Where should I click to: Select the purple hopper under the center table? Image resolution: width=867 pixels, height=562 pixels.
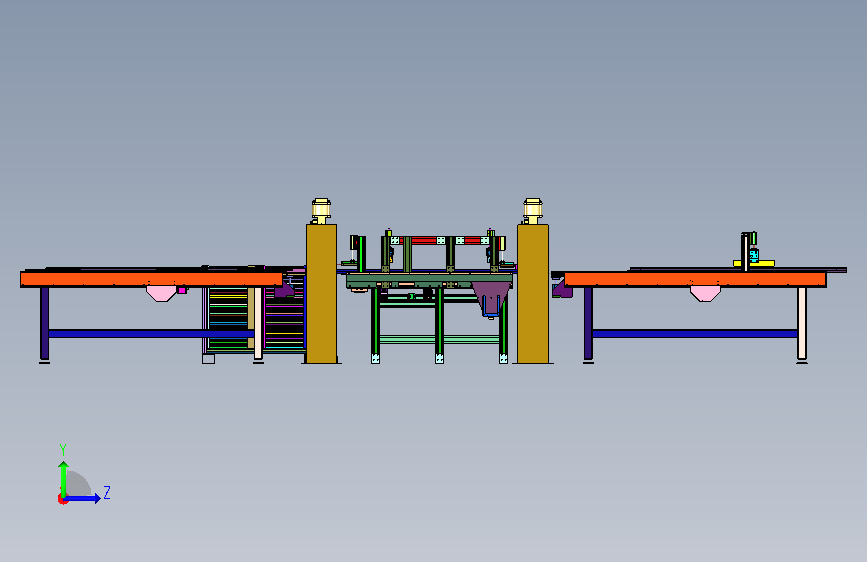coord(491,299)
